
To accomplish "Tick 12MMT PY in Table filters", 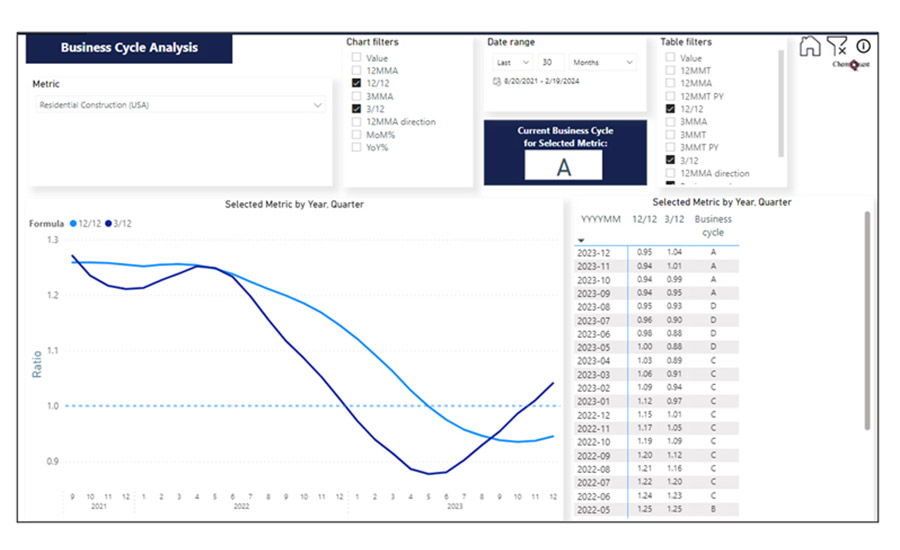I will point(671,96).
